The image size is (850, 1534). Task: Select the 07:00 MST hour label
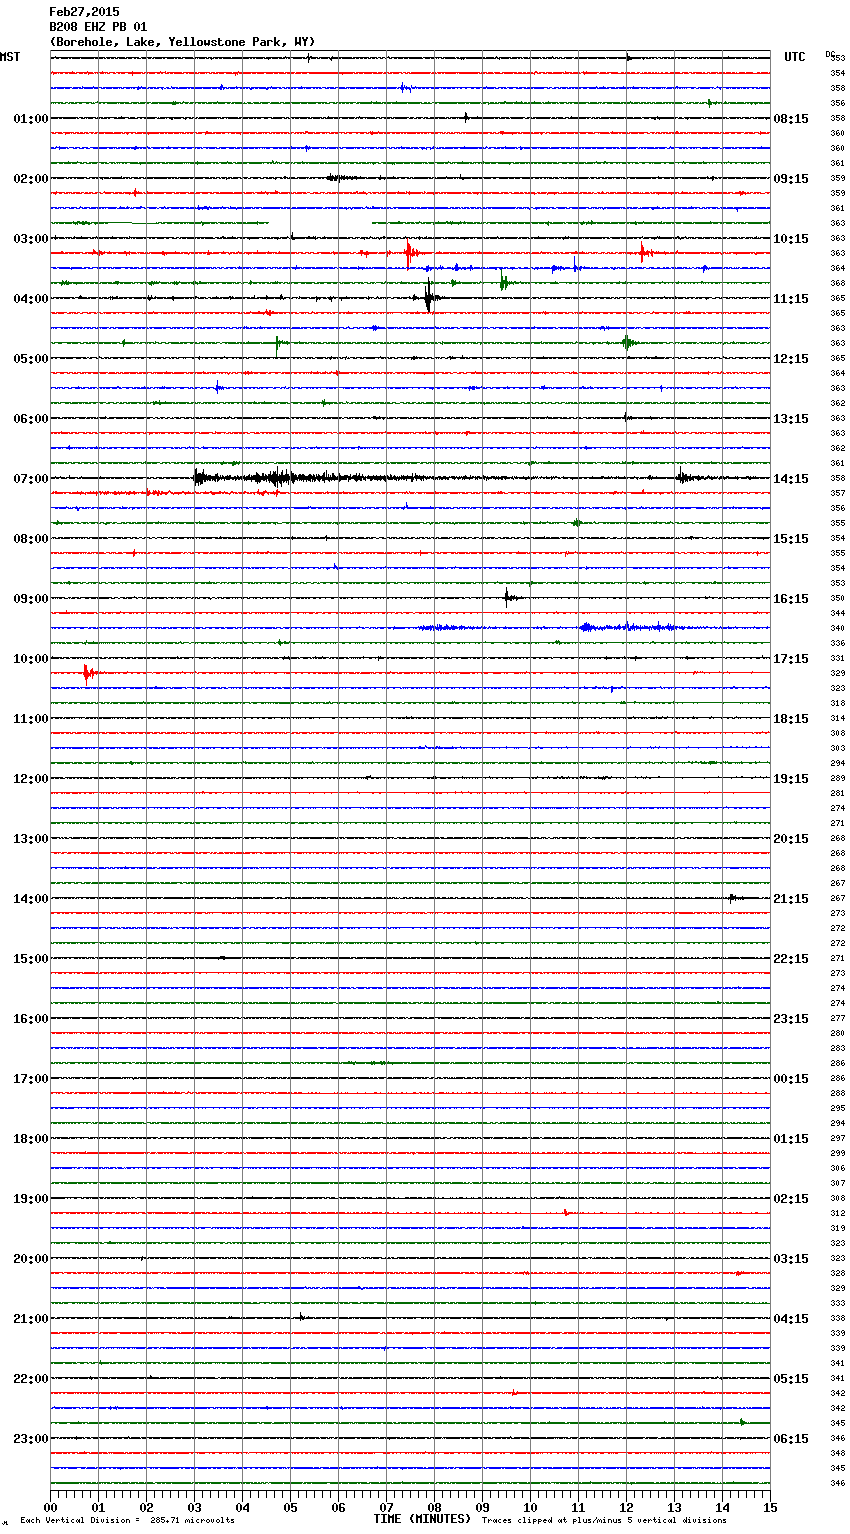[31, 478]
